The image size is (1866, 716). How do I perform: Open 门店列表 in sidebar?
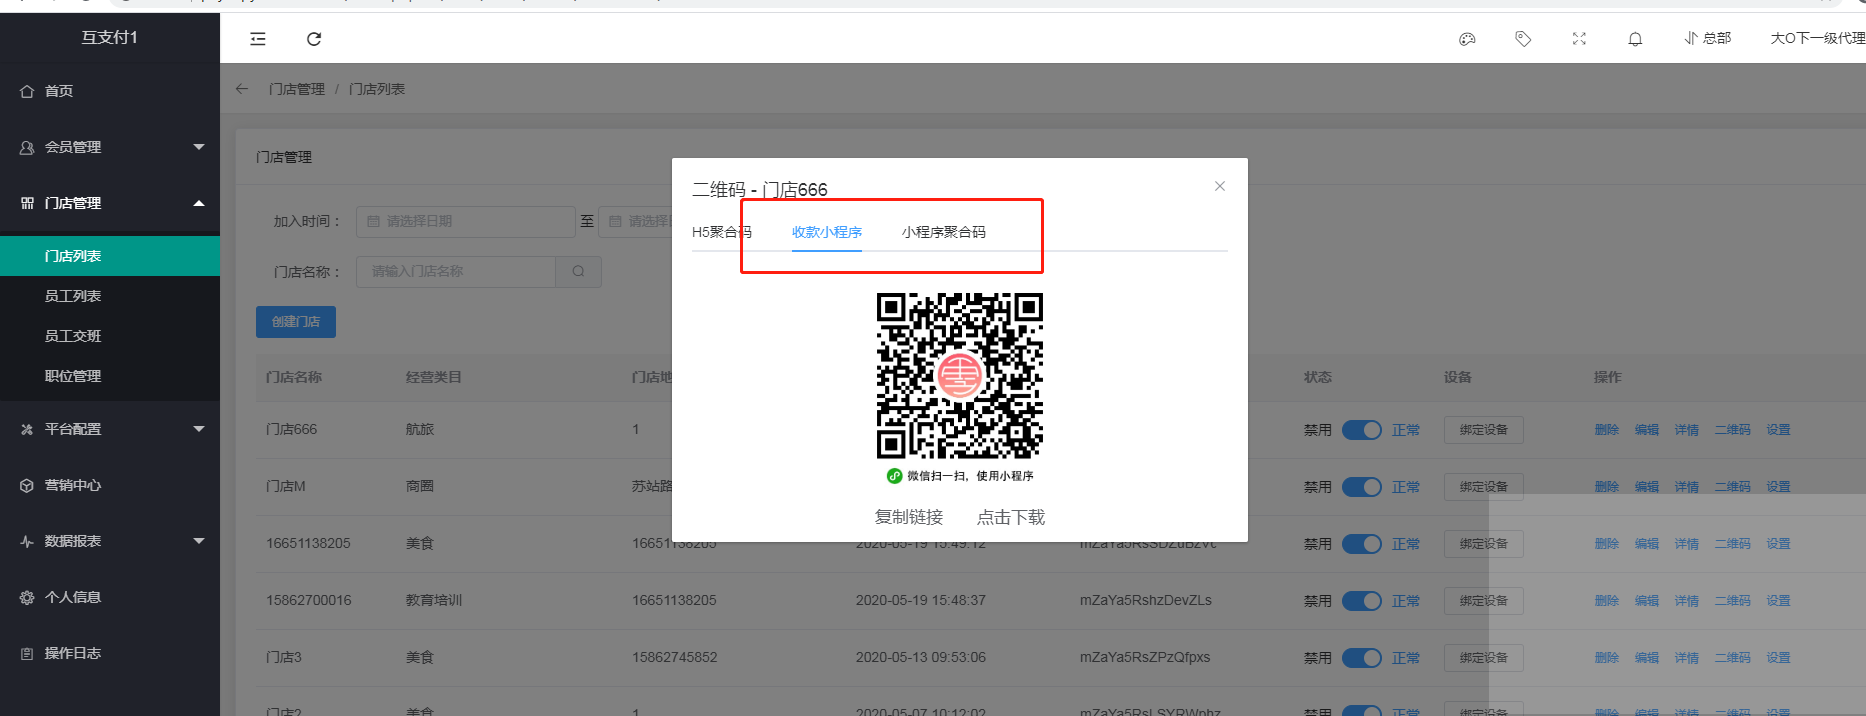click(110, 256)
